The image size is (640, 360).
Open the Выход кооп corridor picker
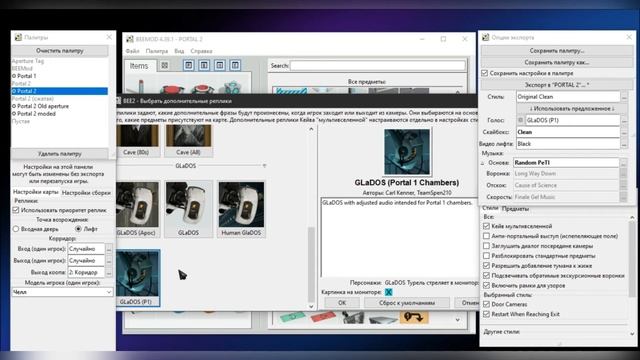coord(109,272)
